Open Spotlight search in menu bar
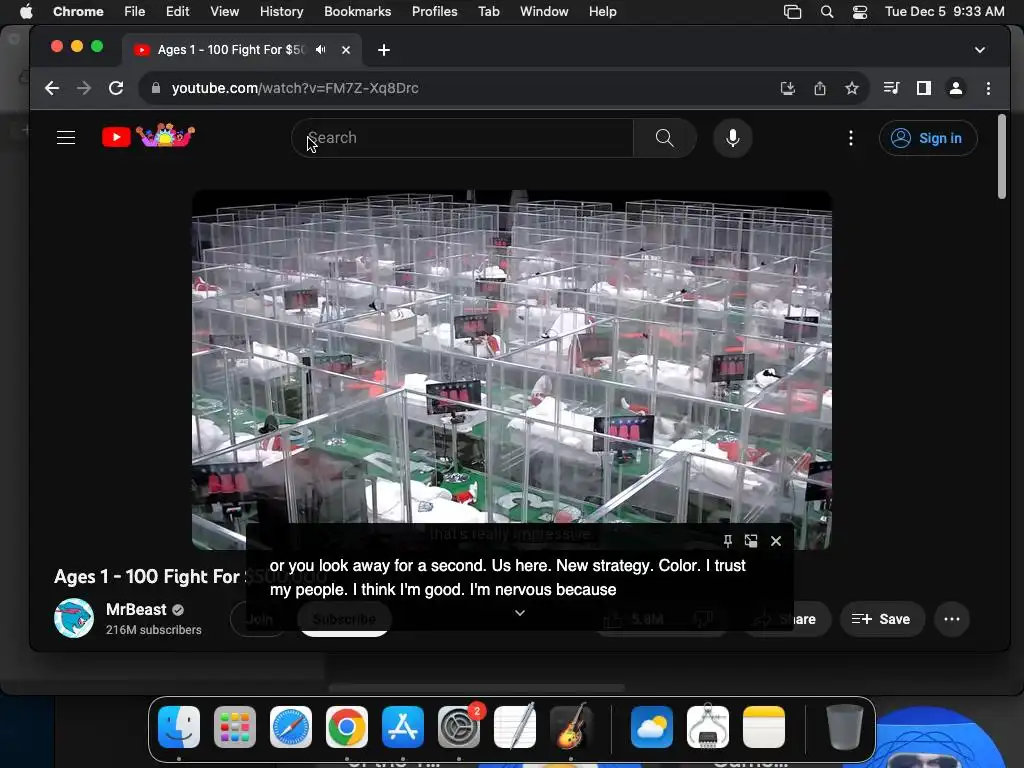This screenshot has width=1024, height=768. (x=827, y=12)
